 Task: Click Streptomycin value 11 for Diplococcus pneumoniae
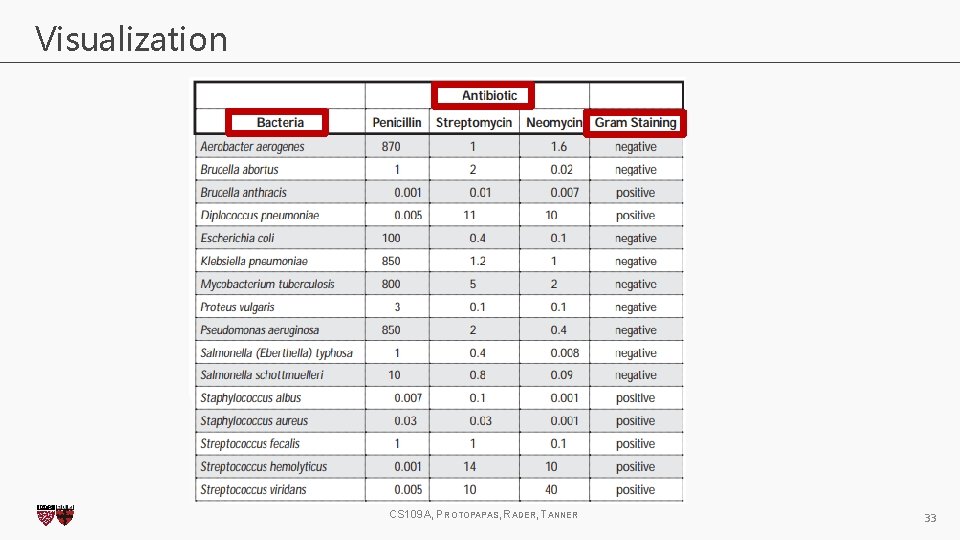click(470, 216)
